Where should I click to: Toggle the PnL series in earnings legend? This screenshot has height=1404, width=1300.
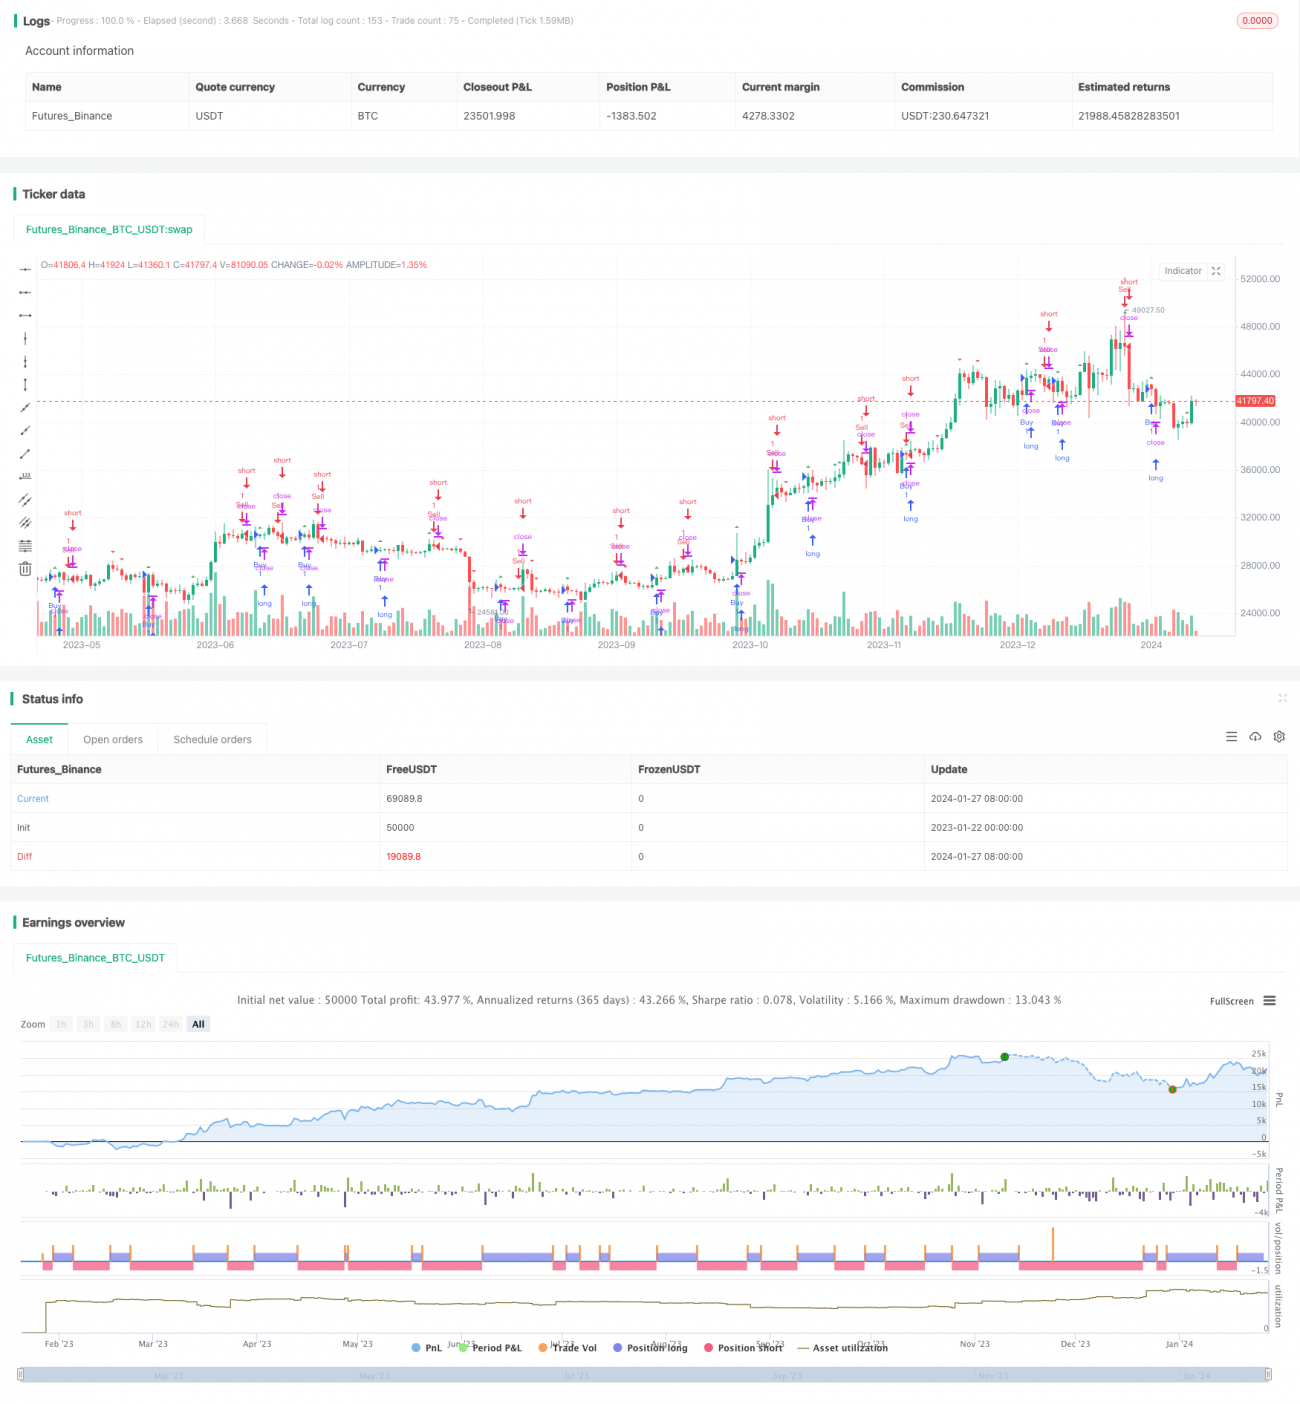pos(432,1348)
